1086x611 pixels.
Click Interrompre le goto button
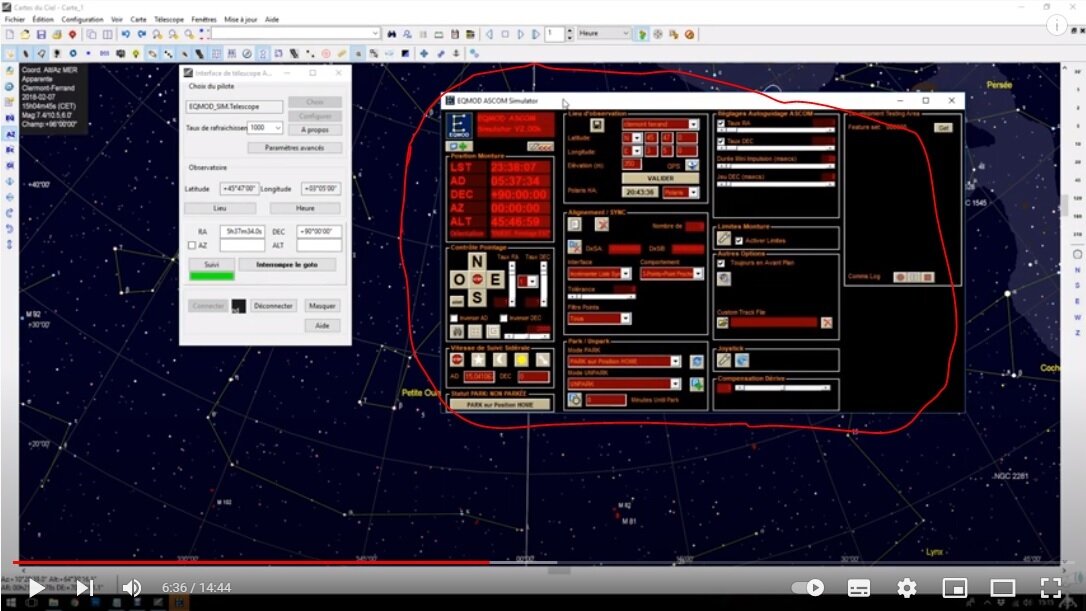(287, 265)
